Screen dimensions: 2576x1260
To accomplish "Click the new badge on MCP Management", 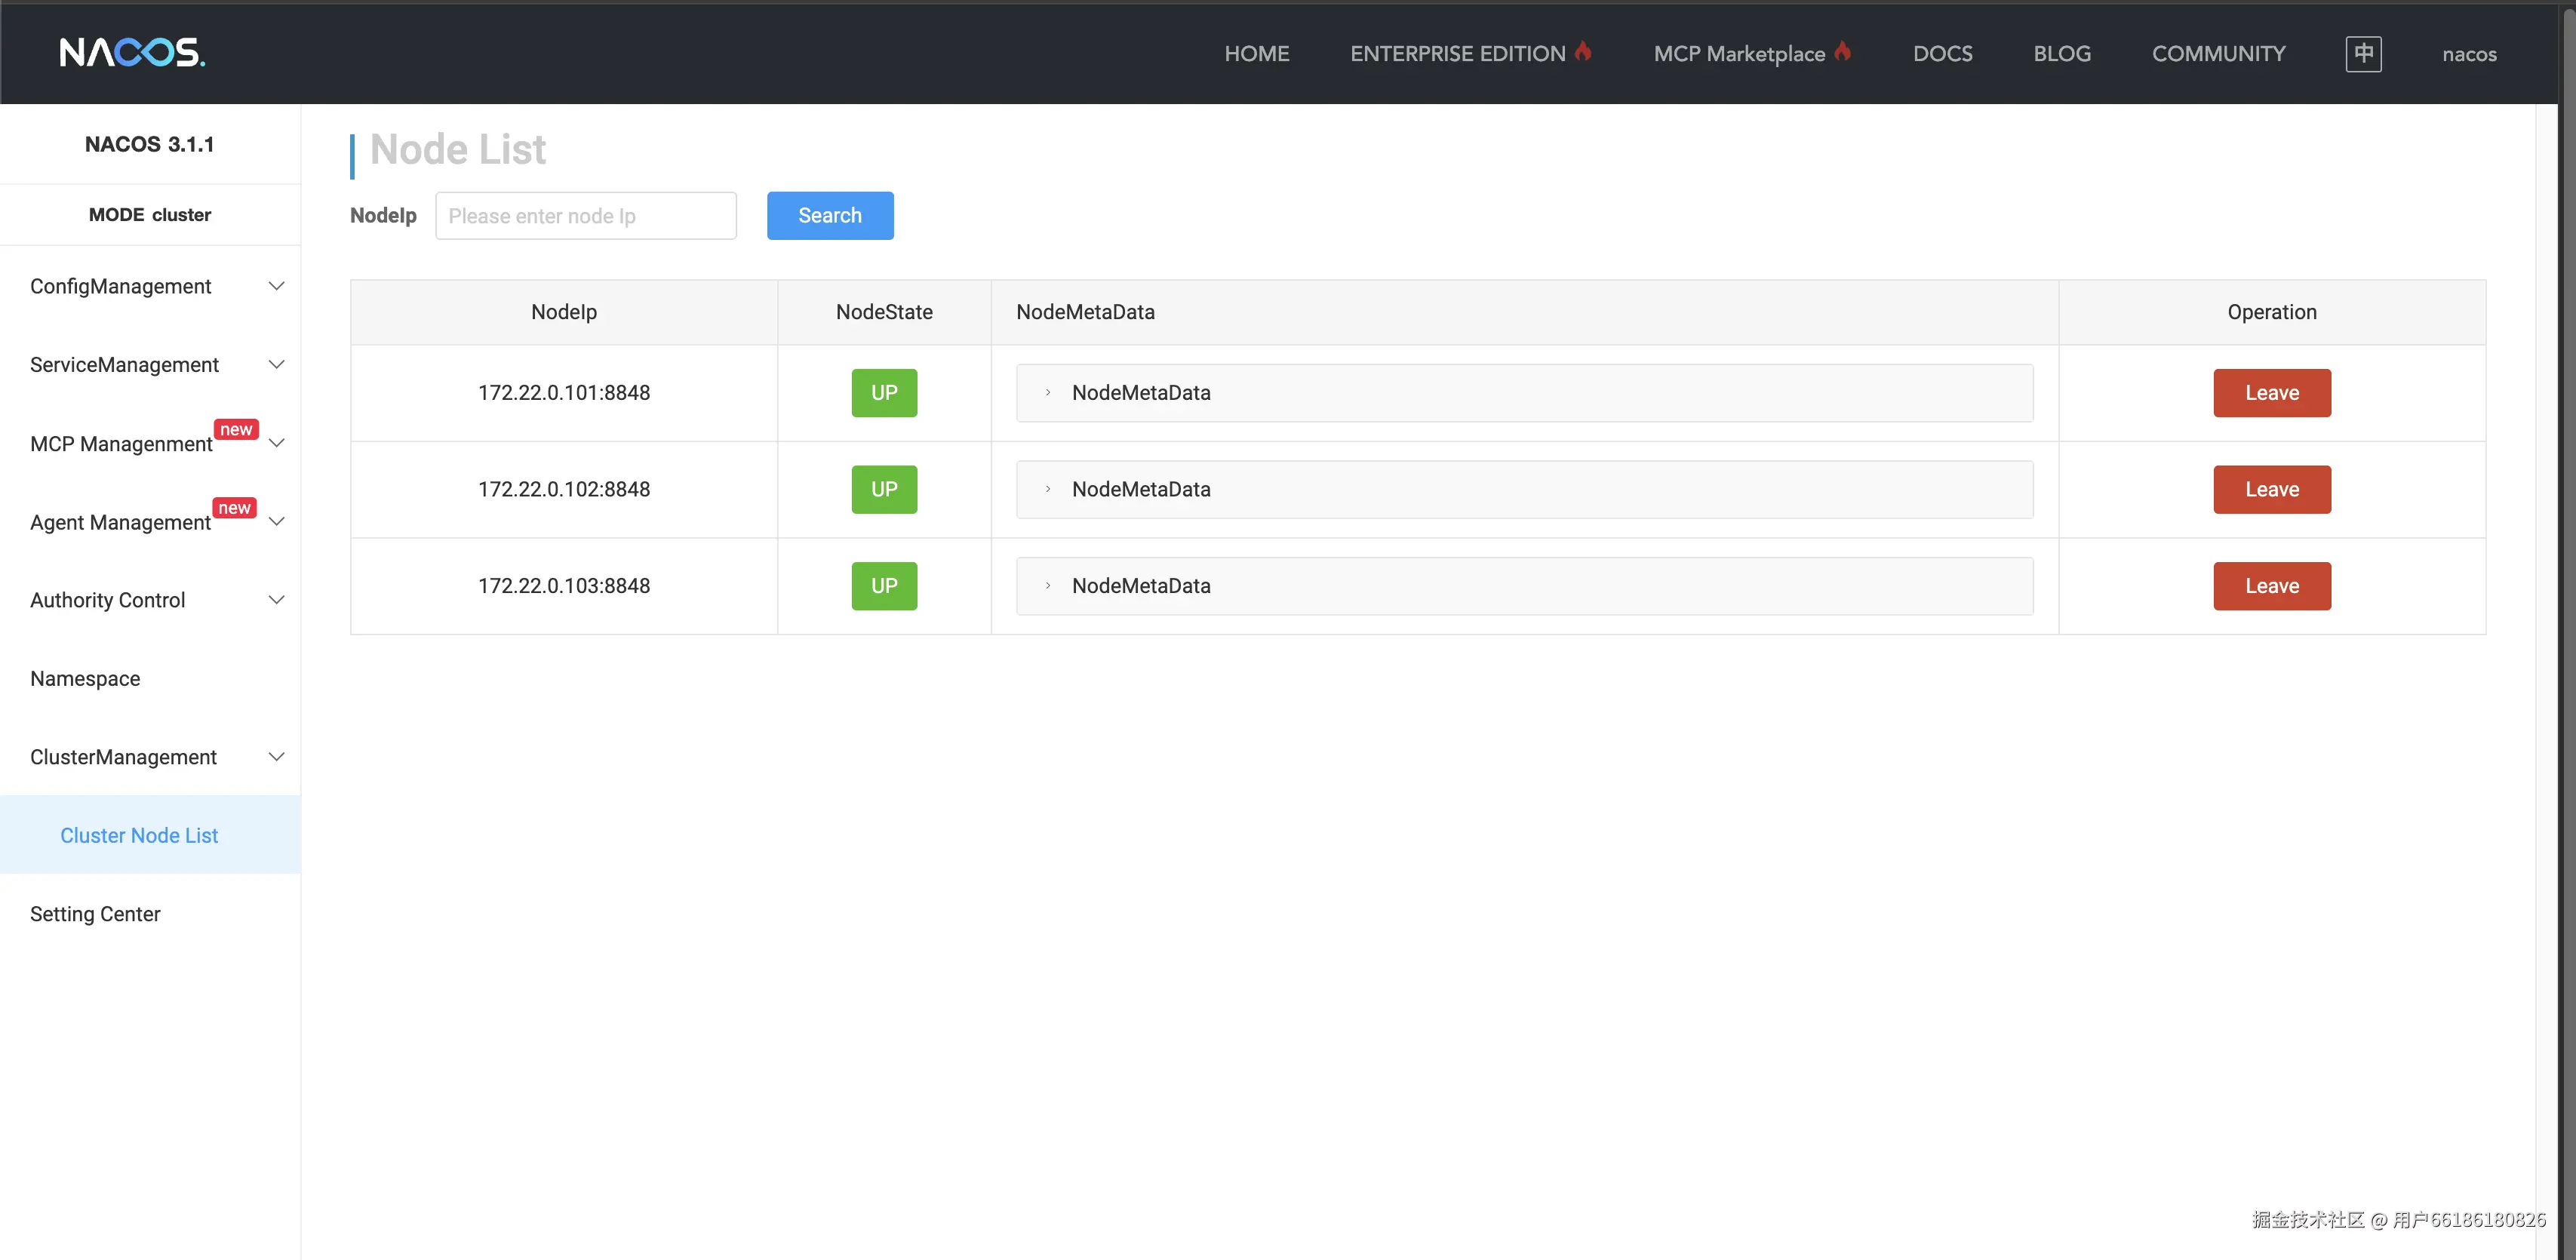I will click(236, 429).
